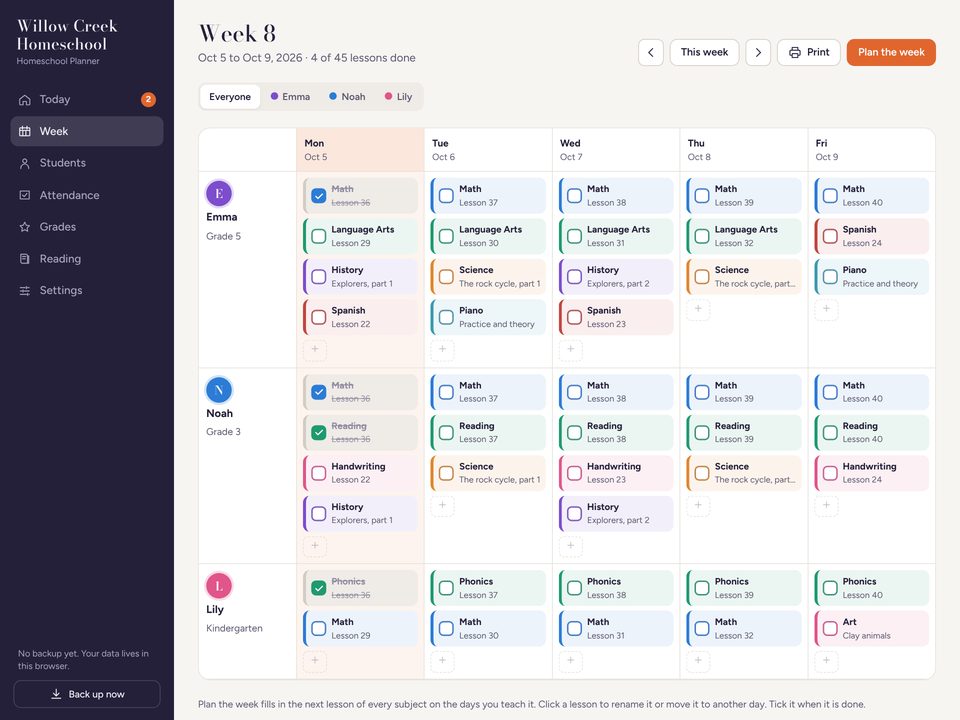Go to the next week arrow
Image resolution: width=960 pixels, height=720 pixels.
[758, 53]
